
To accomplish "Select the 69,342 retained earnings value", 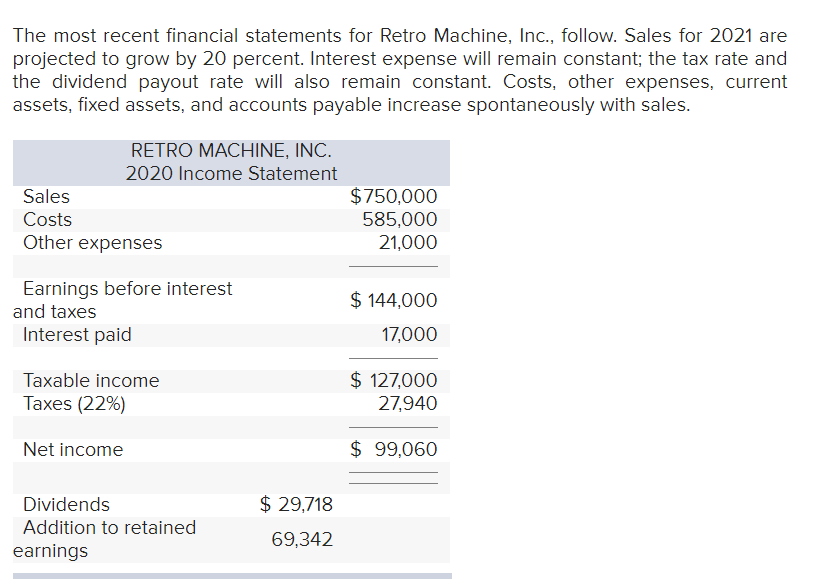I will (x=302, y=539).
